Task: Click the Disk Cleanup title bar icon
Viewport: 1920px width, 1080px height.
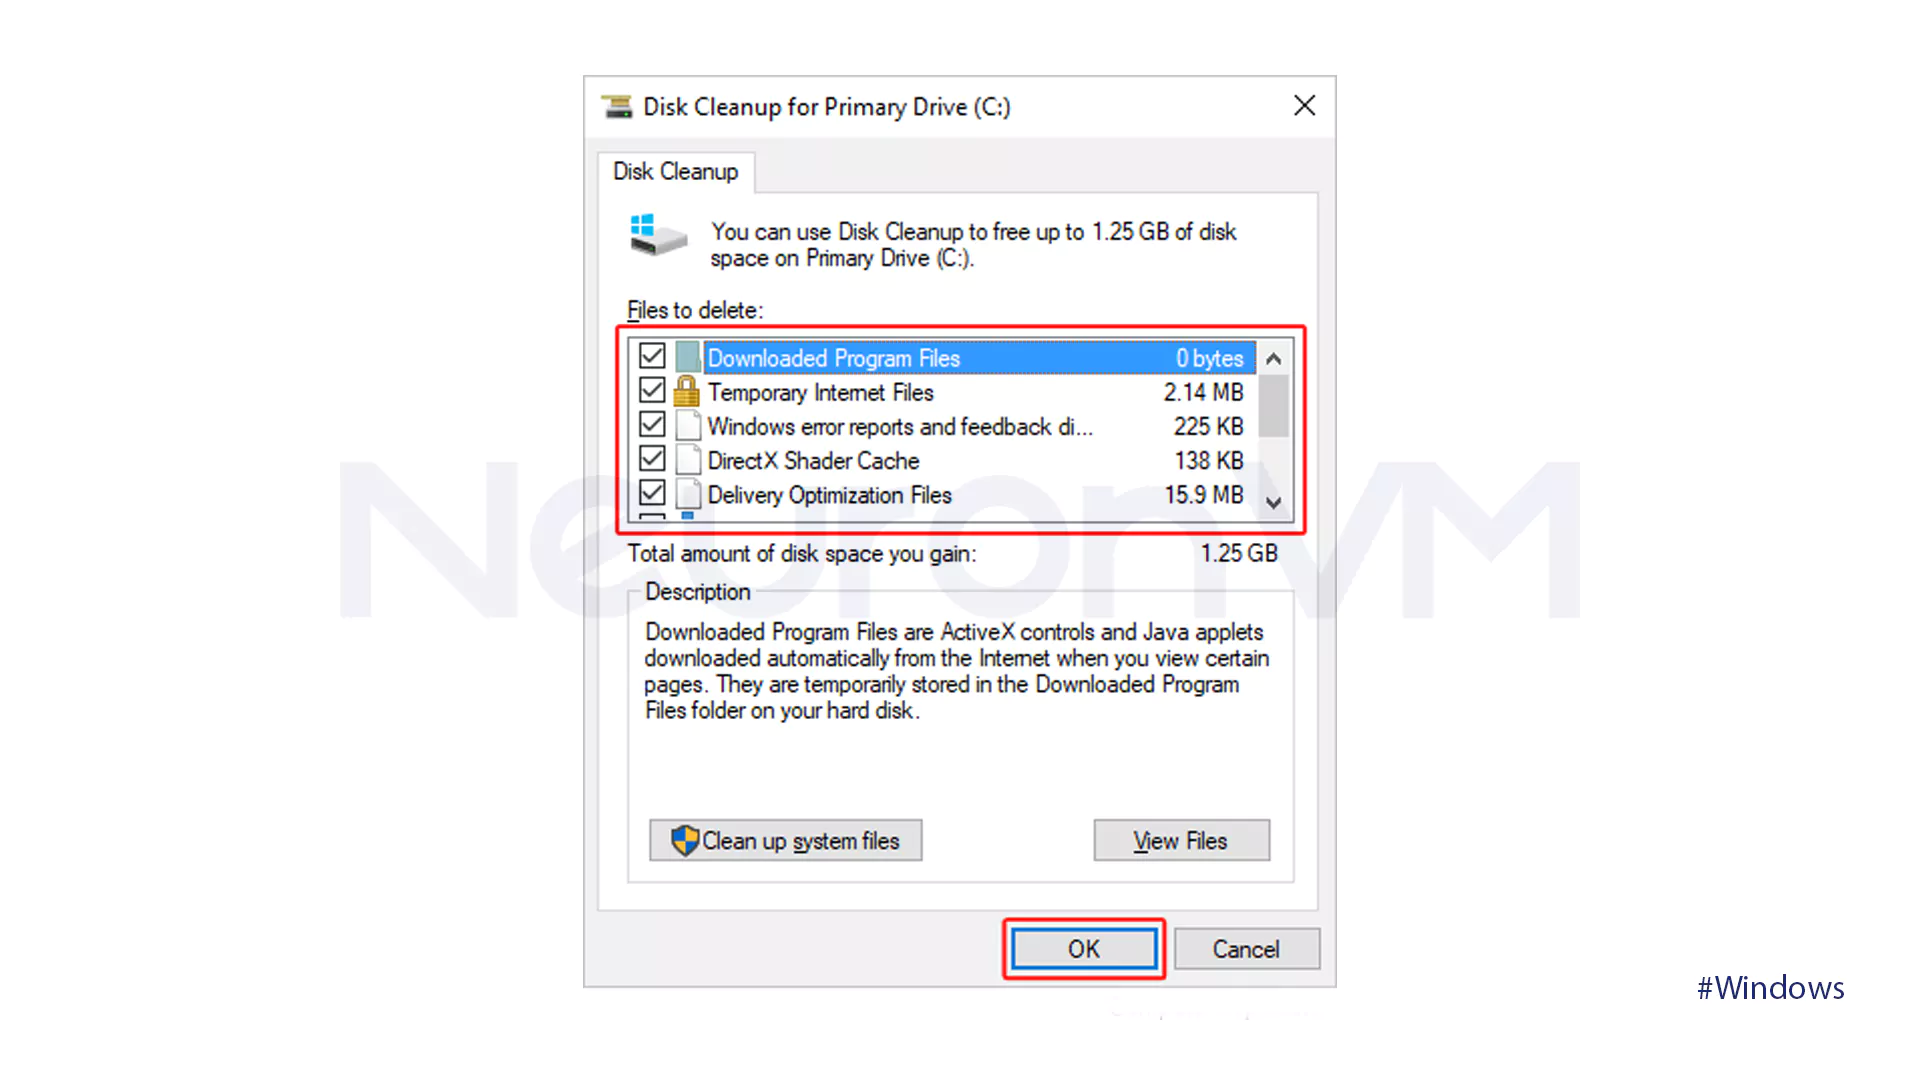Action: [617, 106]
